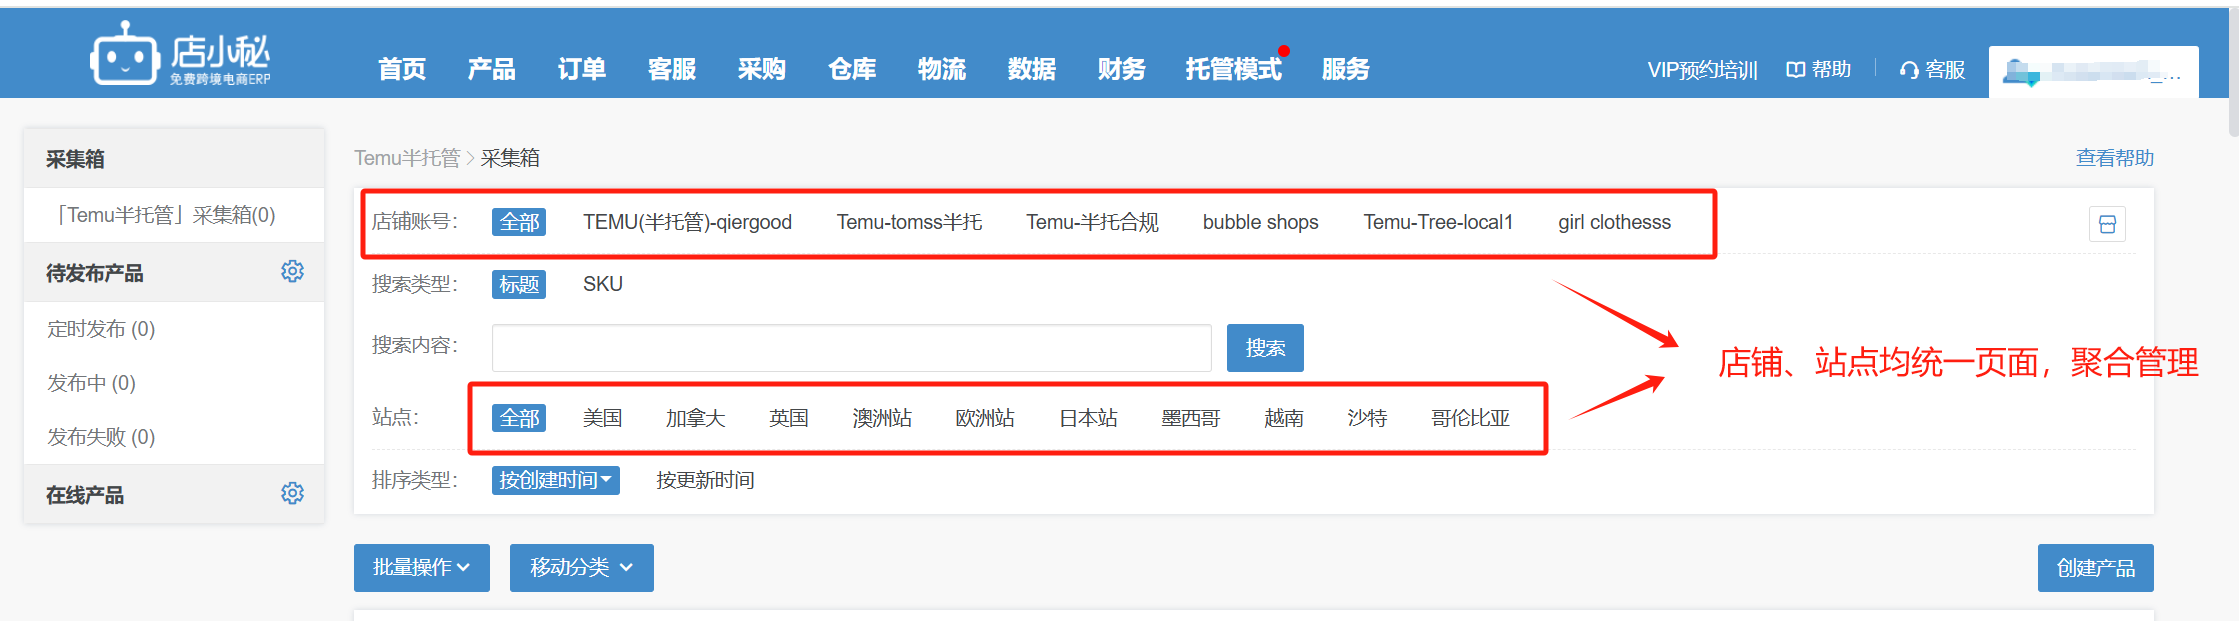
Task: Open 「Temu半托管」采集箱(0) sidebar item
Action: click(174, 215)
